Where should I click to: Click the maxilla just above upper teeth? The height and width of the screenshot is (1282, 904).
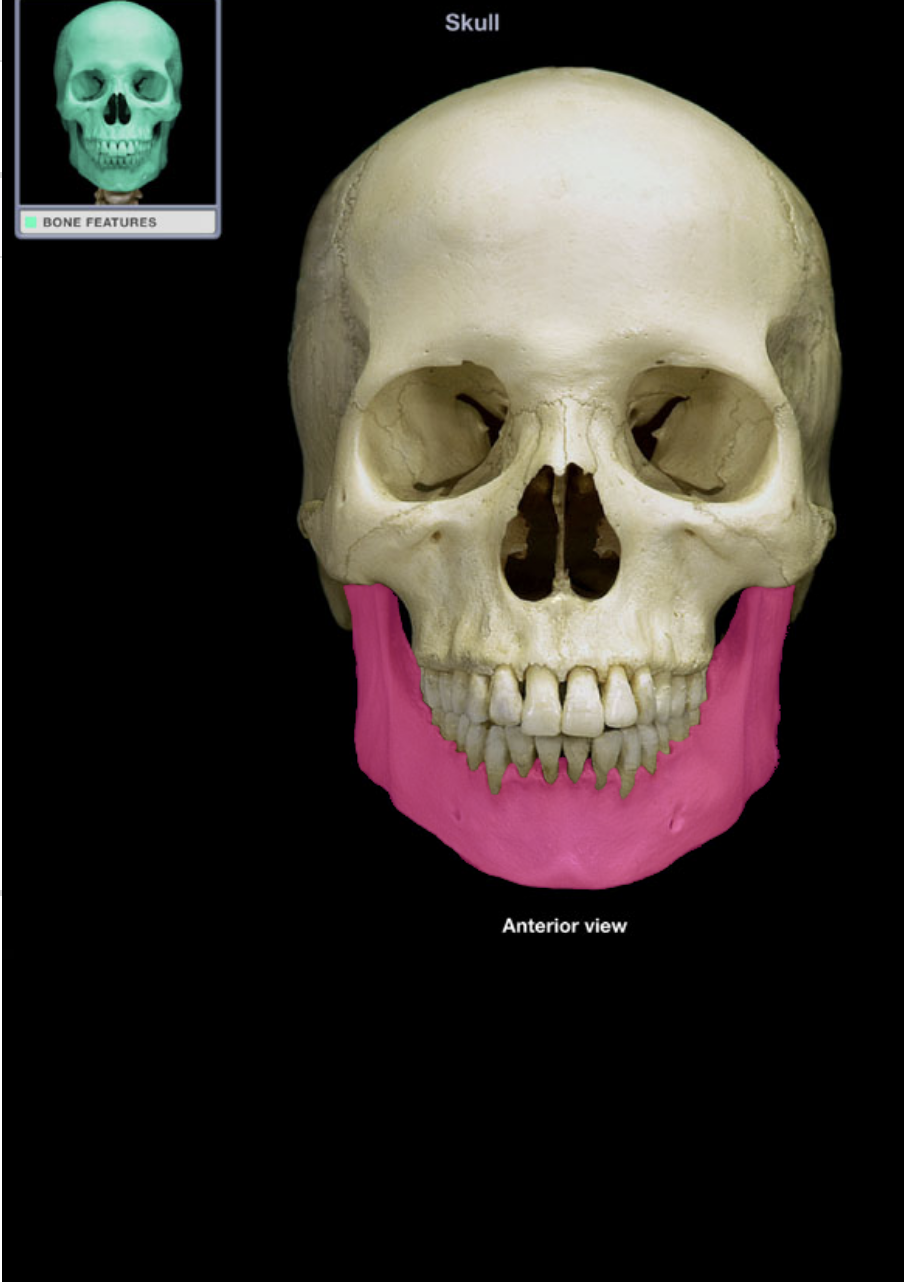click(562, 640)
